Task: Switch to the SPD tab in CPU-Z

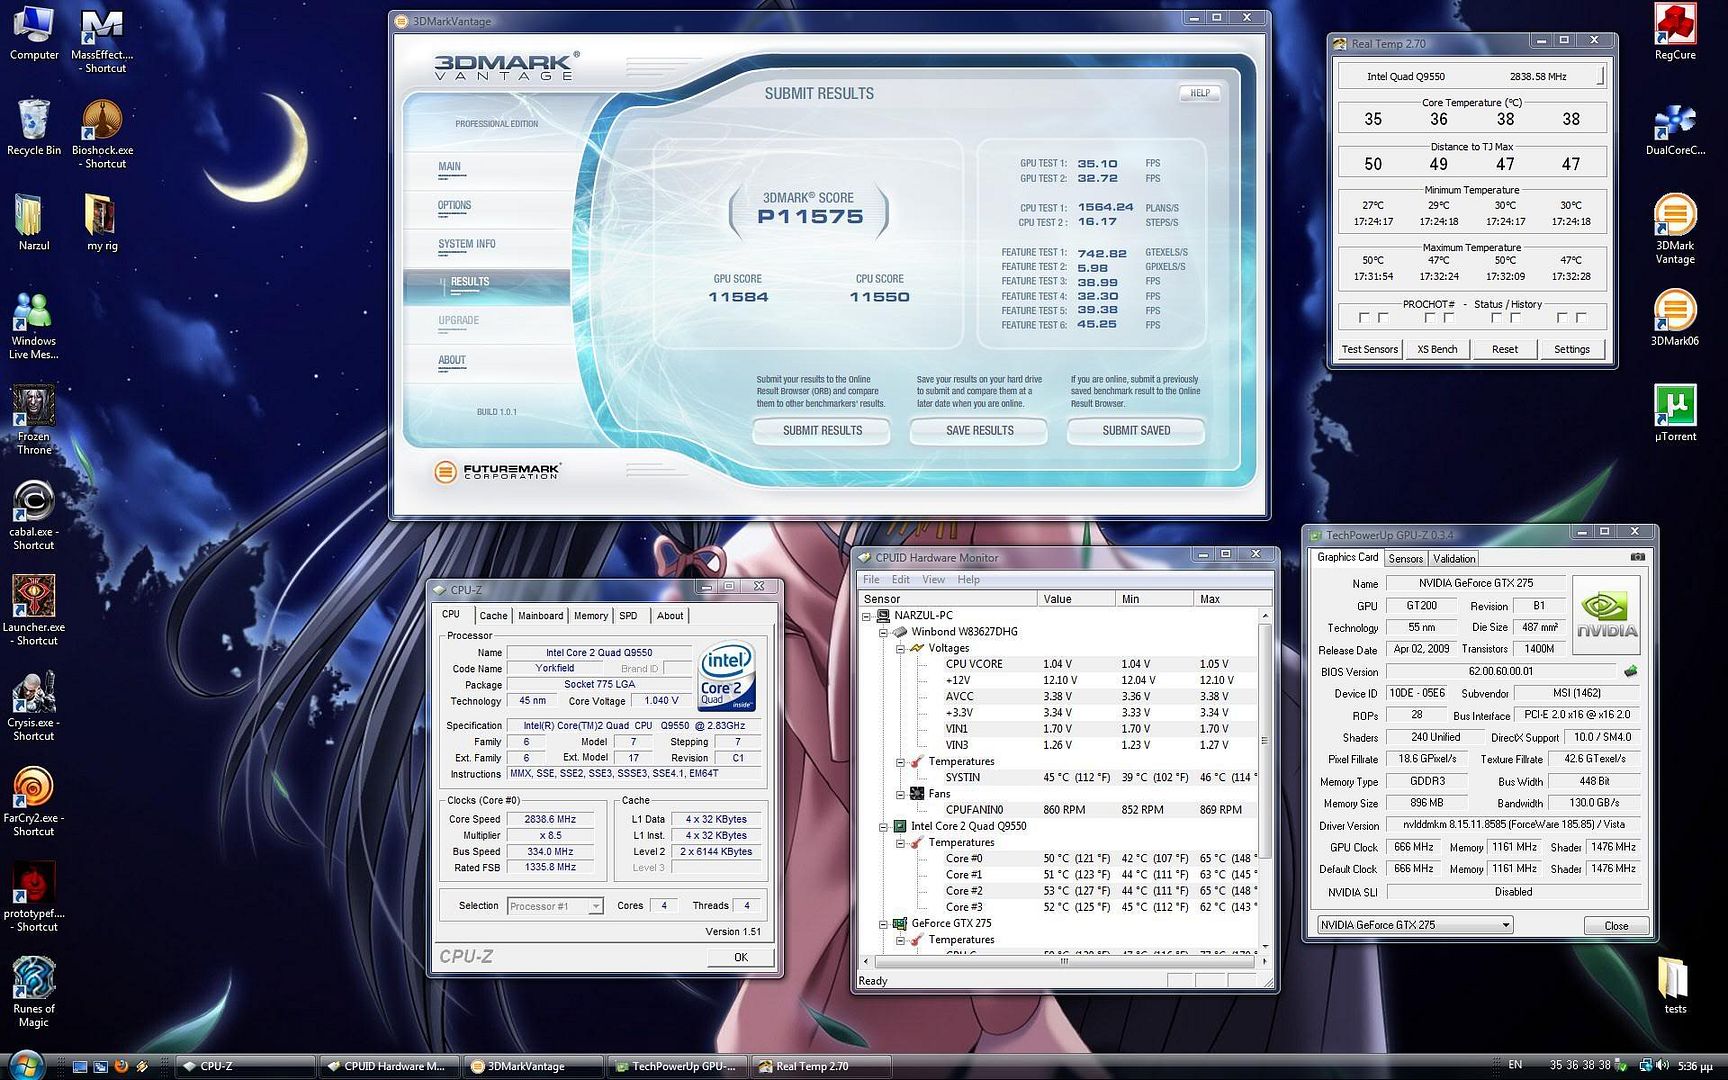Action: tap(628, 616)
